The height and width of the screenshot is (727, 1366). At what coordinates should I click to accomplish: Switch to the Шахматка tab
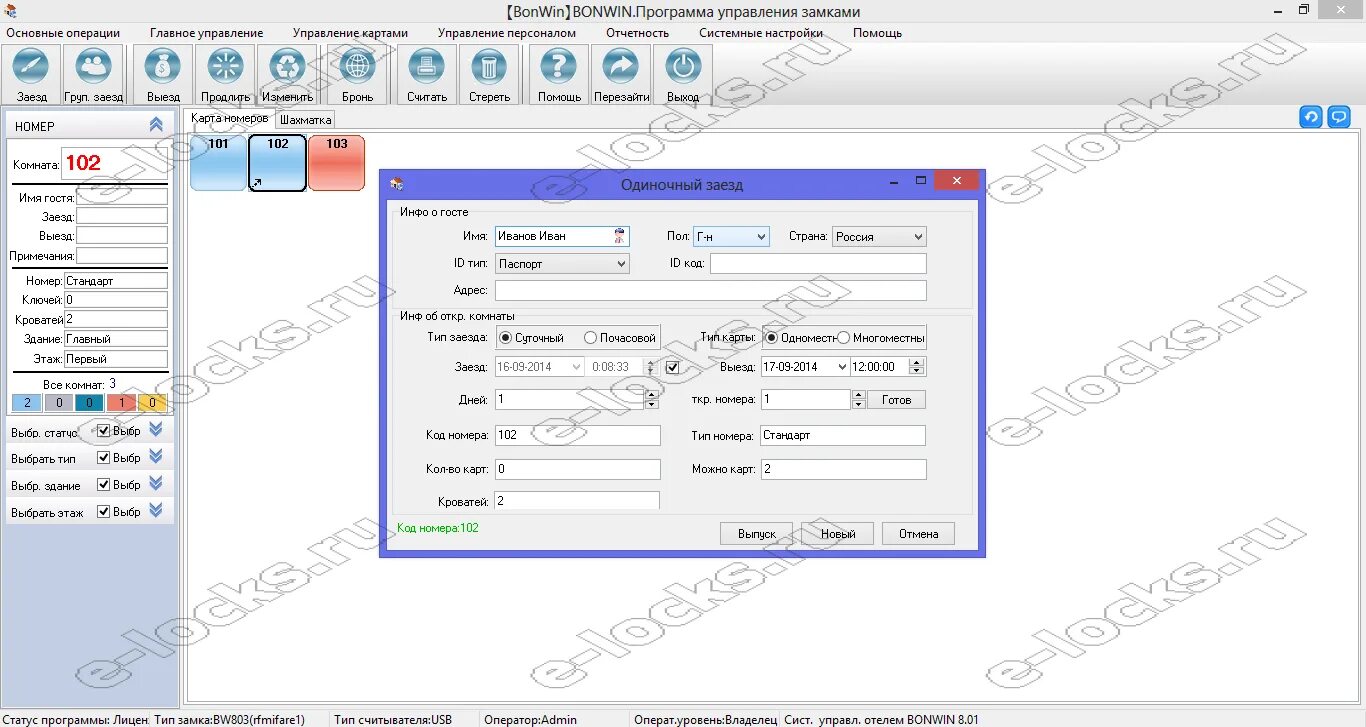click(305, 120)
